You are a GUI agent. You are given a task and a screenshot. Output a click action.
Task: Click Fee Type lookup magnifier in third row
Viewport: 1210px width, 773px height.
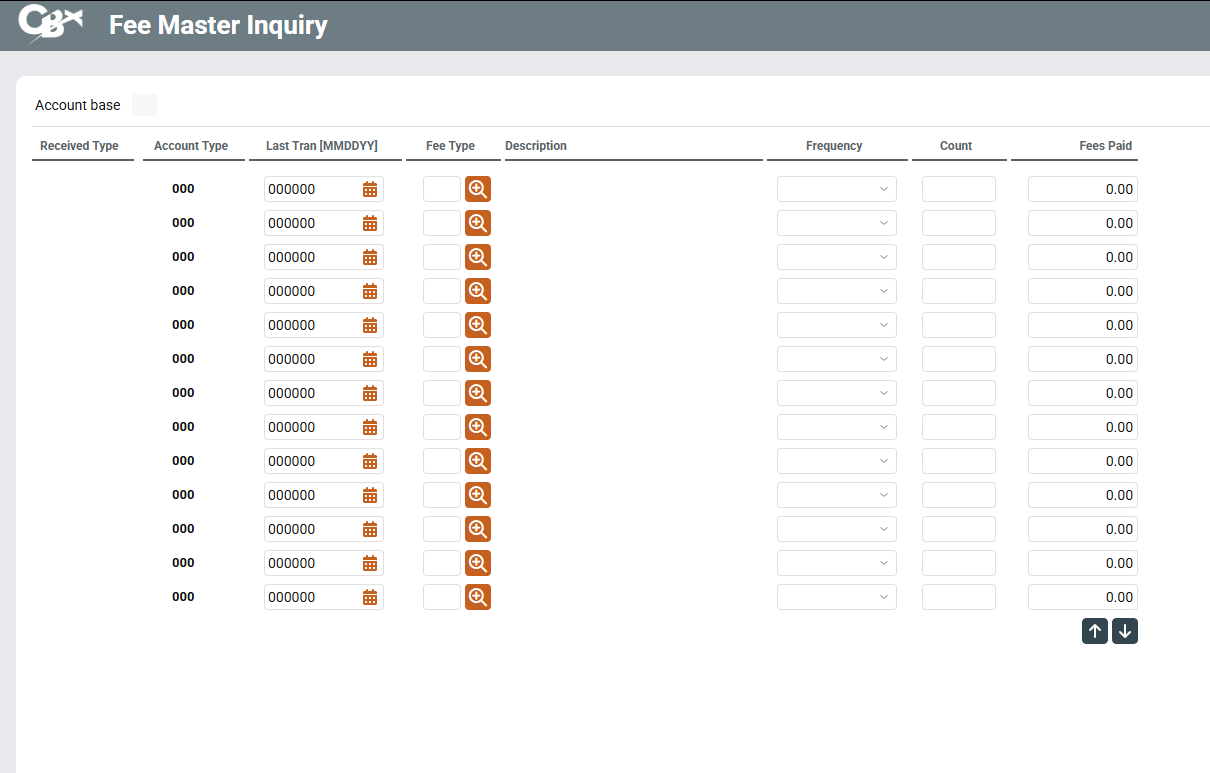478,257
